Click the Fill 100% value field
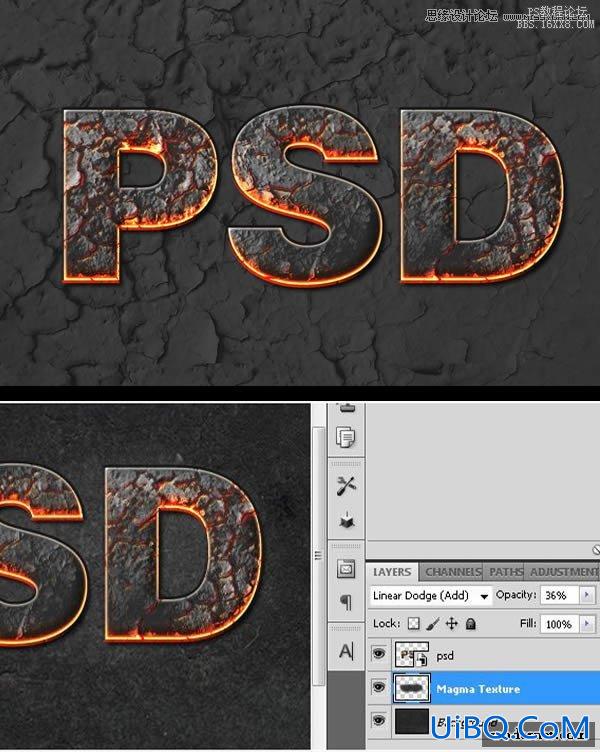 coord(560,624)
